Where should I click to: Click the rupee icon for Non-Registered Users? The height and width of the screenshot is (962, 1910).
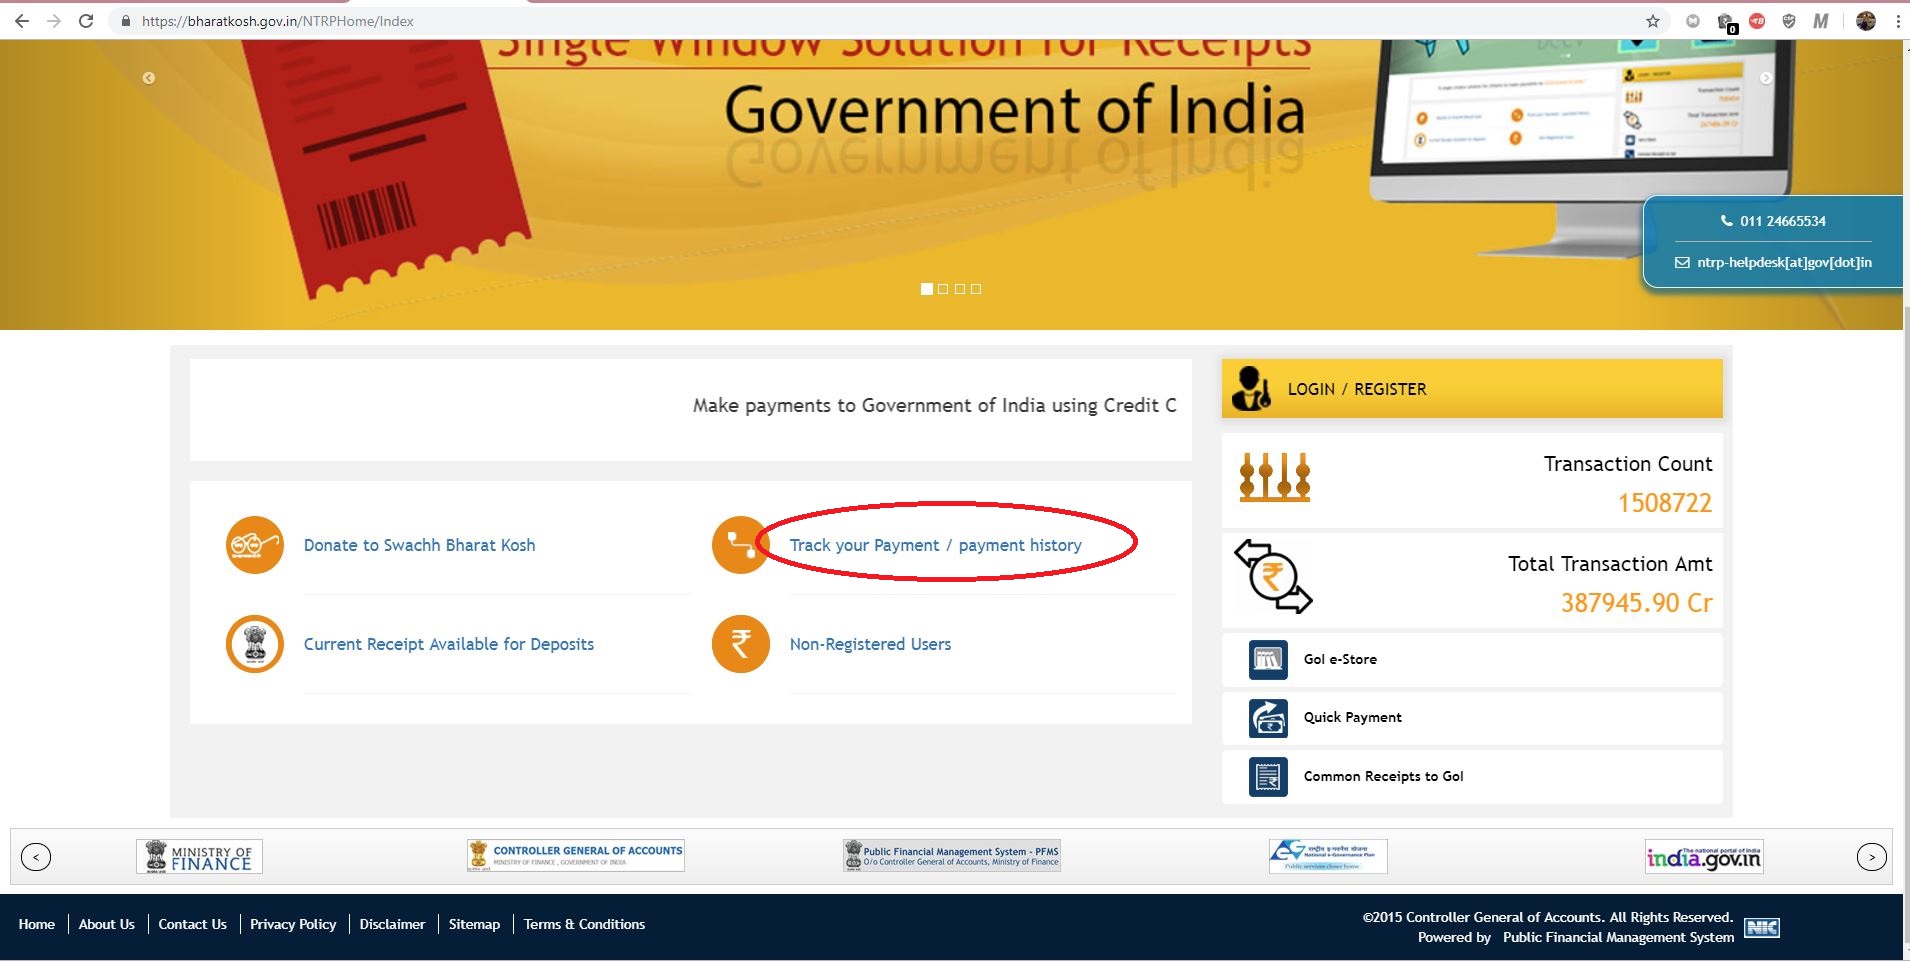tap(740, 644)
